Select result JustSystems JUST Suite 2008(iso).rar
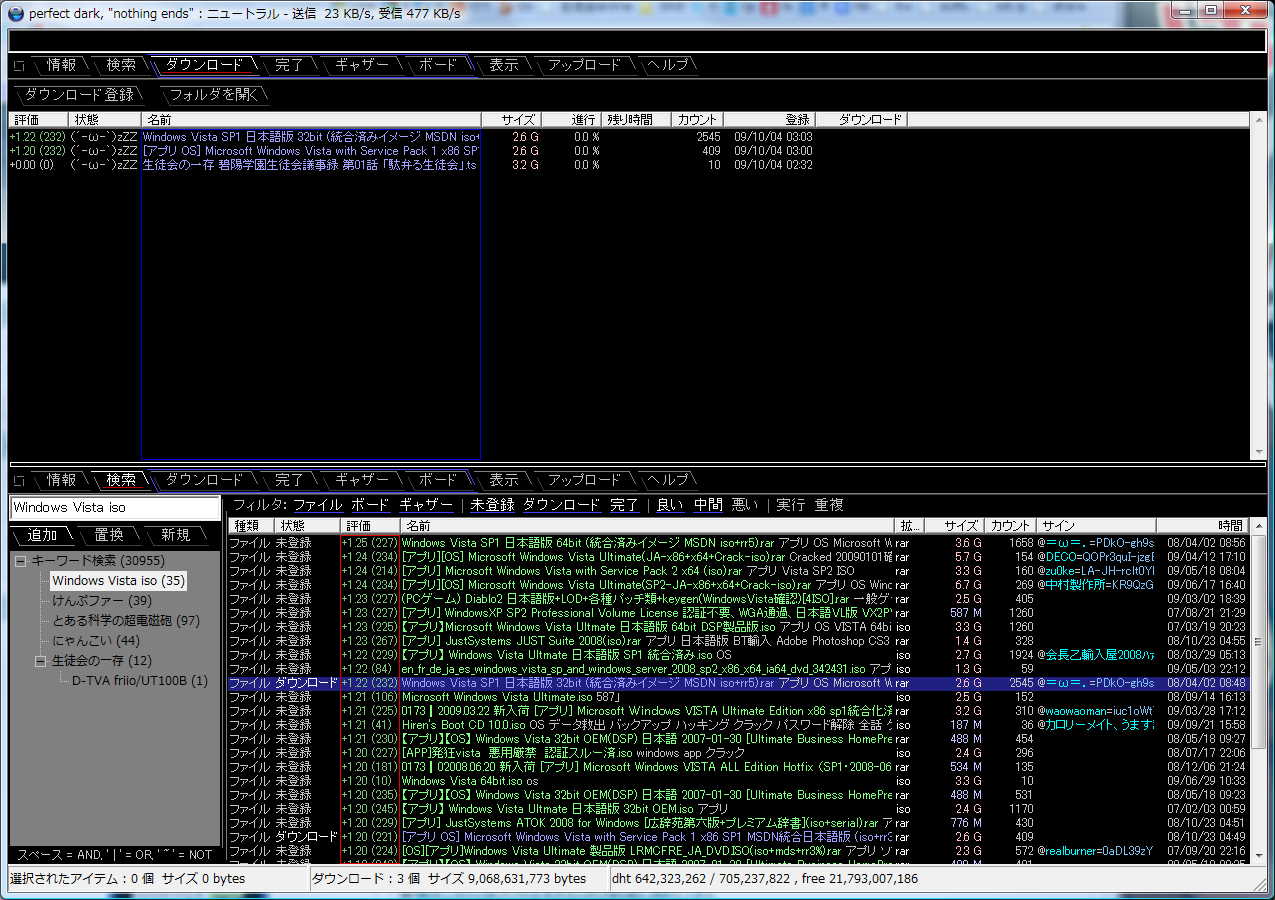 738,641
